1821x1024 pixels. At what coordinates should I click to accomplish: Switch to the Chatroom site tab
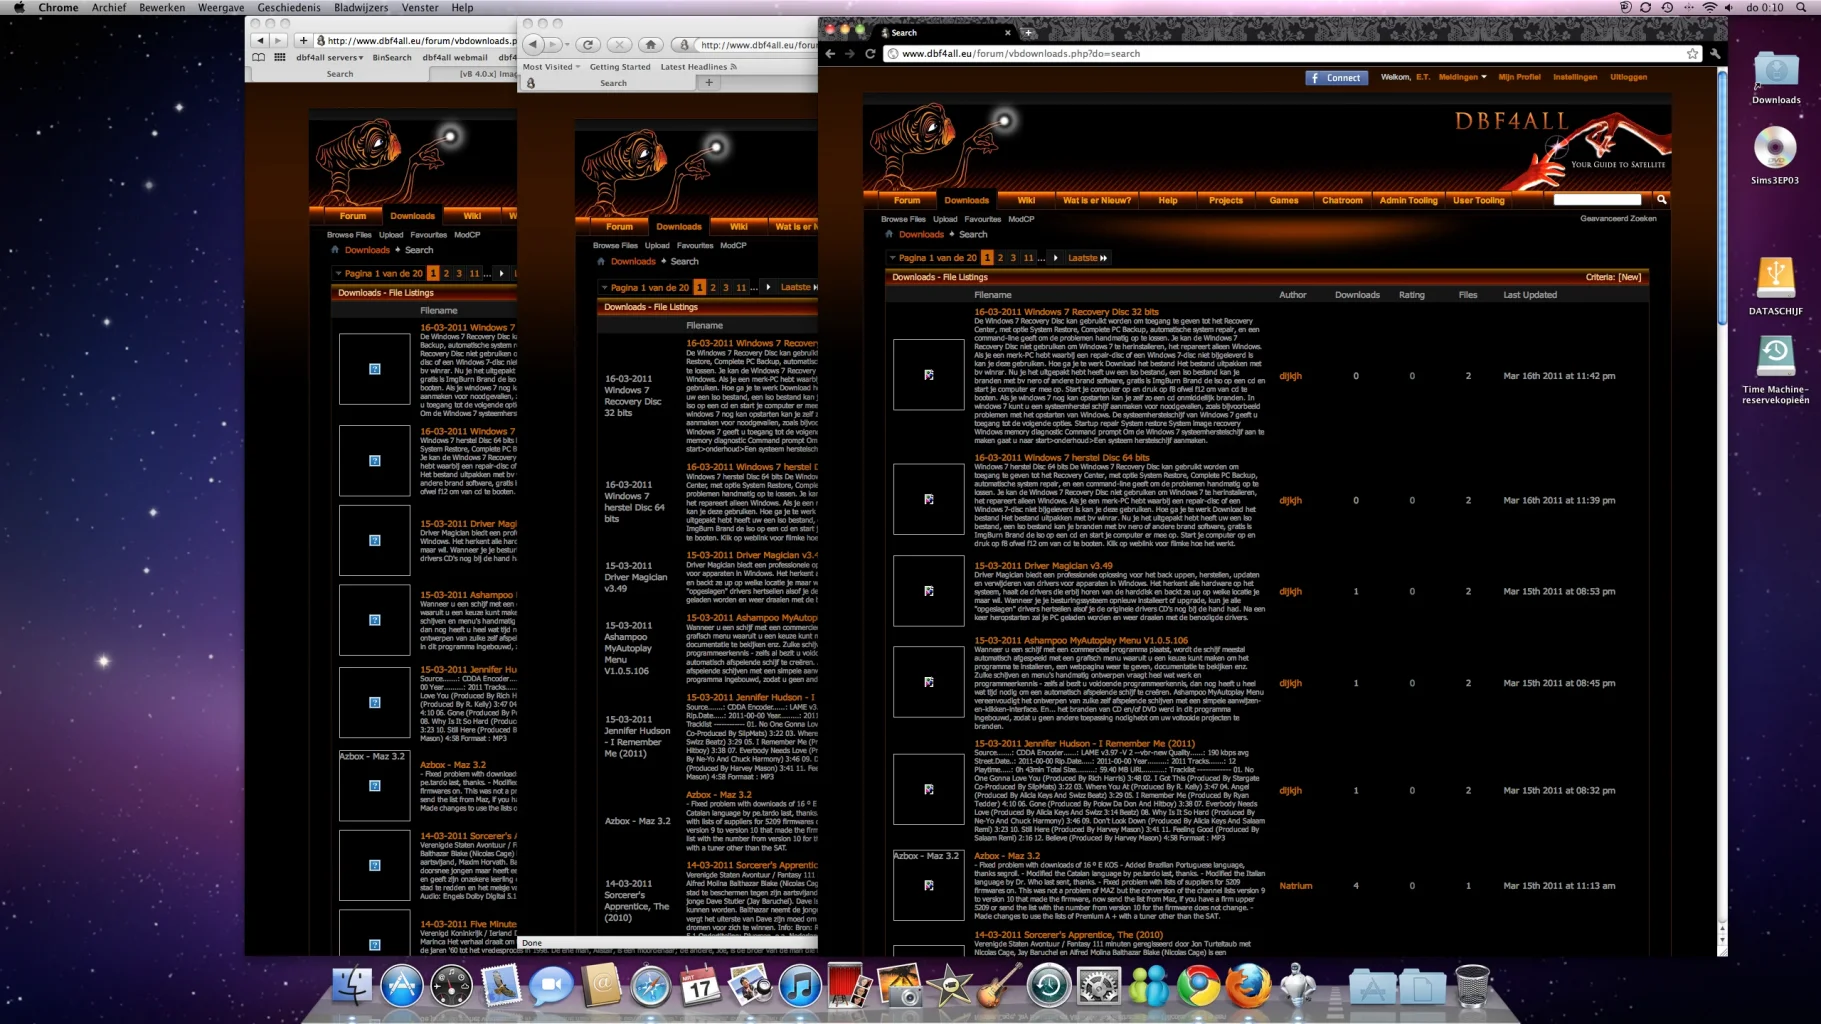1341,200
